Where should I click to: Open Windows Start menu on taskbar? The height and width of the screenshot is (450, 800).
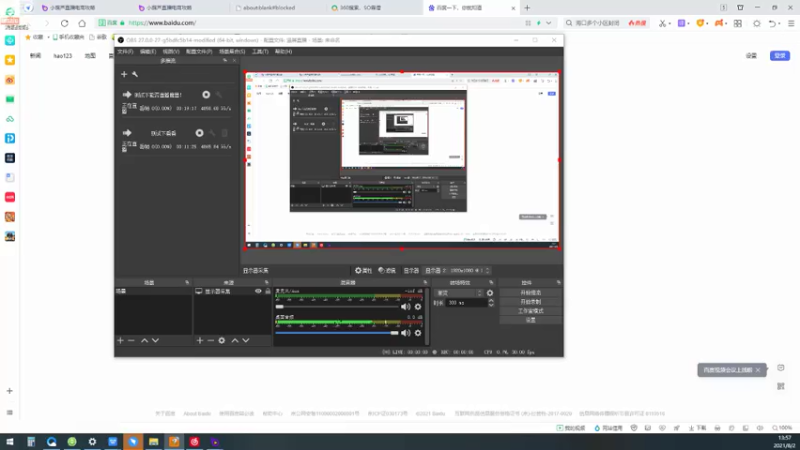(10, 442)
